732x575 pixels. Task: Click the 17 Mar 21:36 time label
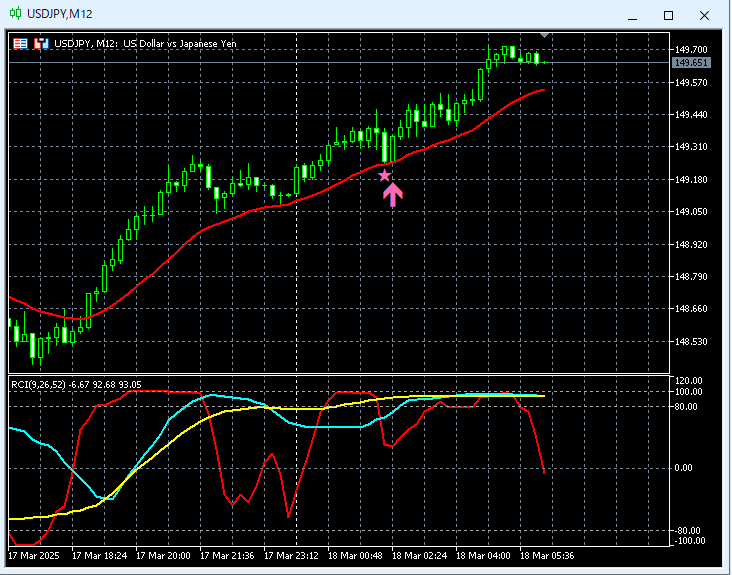227,556
